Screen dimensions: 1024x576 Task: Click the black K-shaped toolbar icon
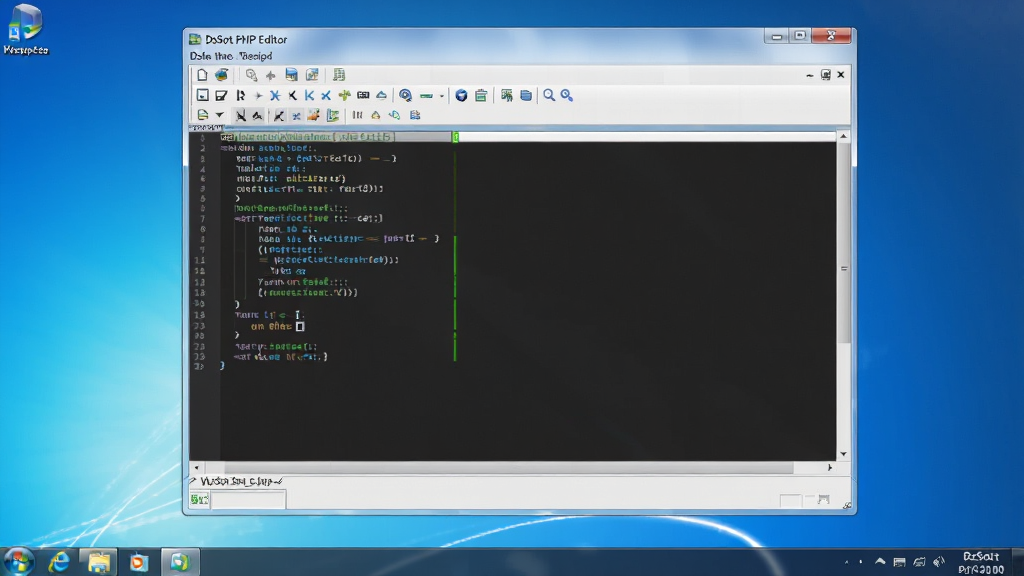(x=293, y=95)
